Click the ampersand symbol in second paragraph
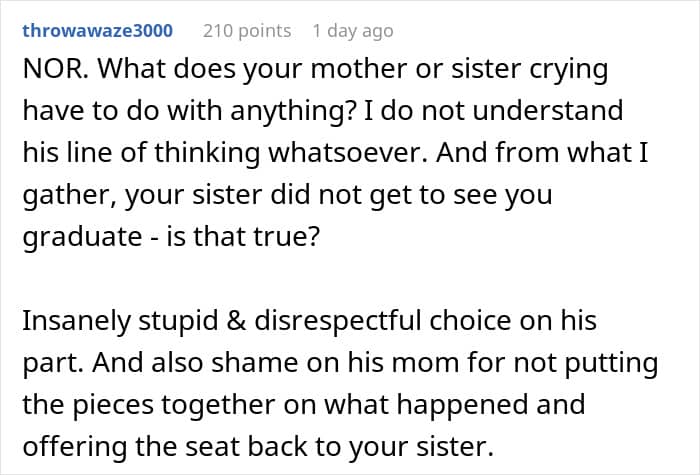 (236, 321)
